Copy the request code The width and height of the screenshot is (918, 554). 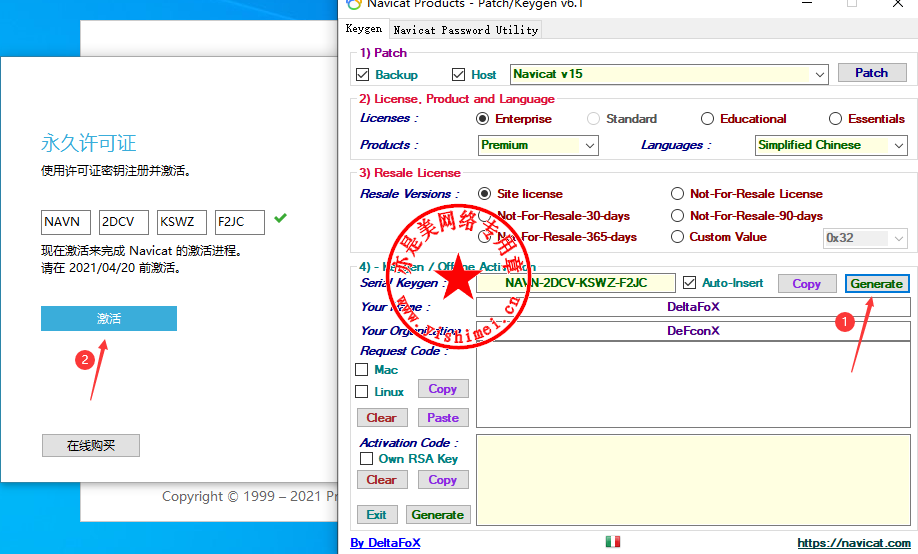pos(443,389)
